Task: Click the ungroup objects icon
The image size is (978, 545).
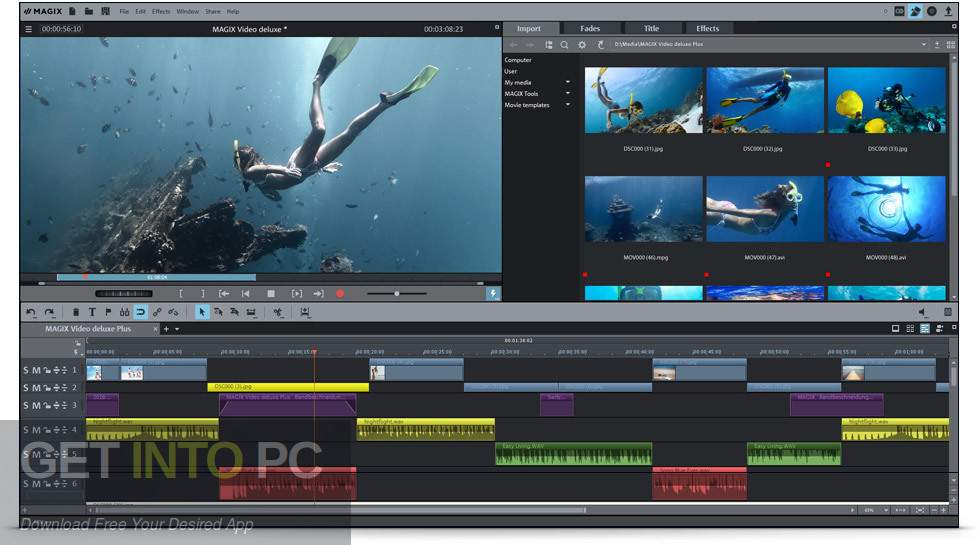Action: point(173,312)
